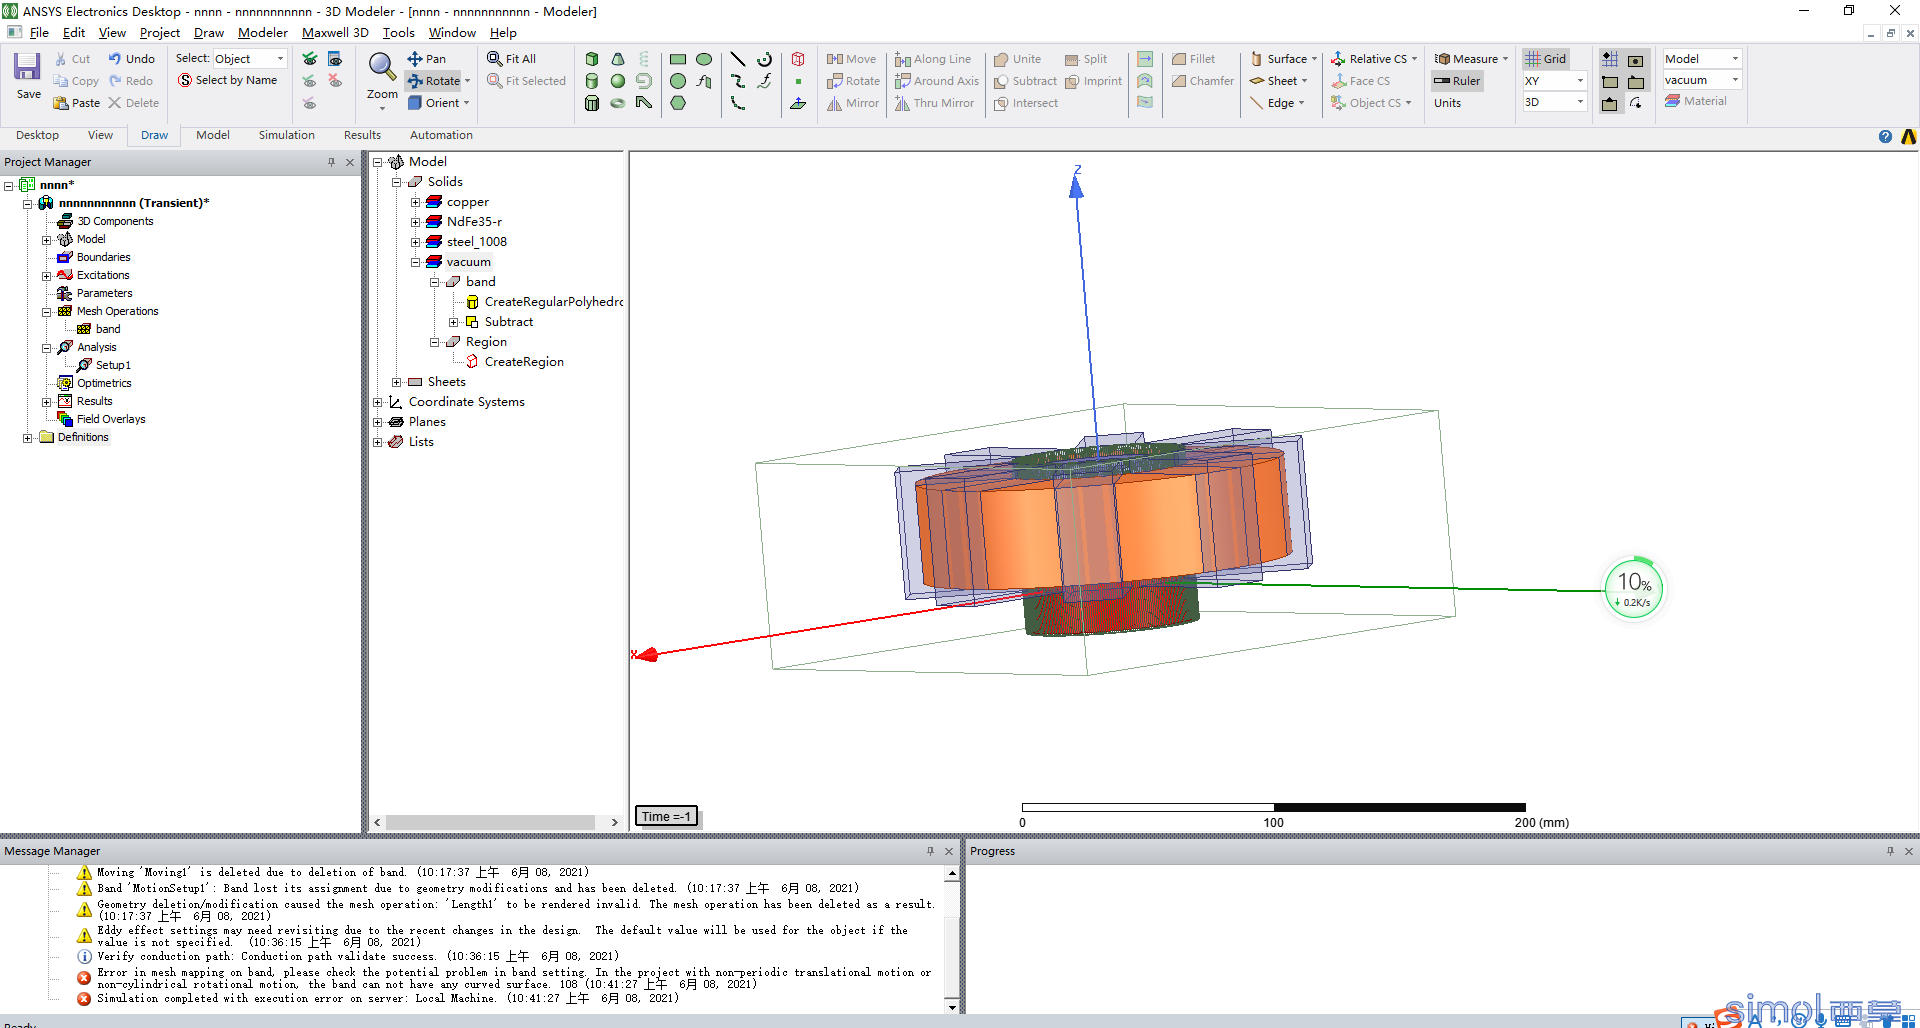Viewport: 1920px width, 1028px height.
Task: Select the draw sphere tool
Action: (x=618, y=81)
